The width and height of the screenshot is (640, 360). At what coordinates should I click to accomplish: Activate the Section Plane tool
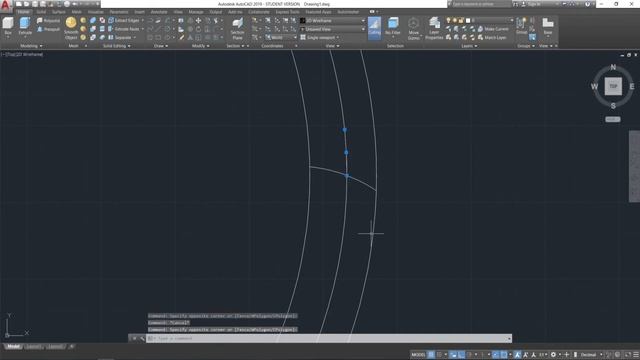[x=237, y=28]
